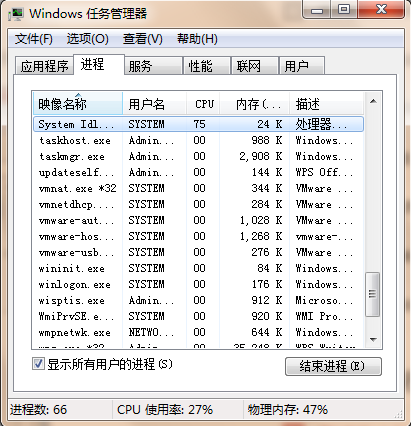
Task: Click Microso... description cell
Action: pyautogui.click(x=324, y=300)
